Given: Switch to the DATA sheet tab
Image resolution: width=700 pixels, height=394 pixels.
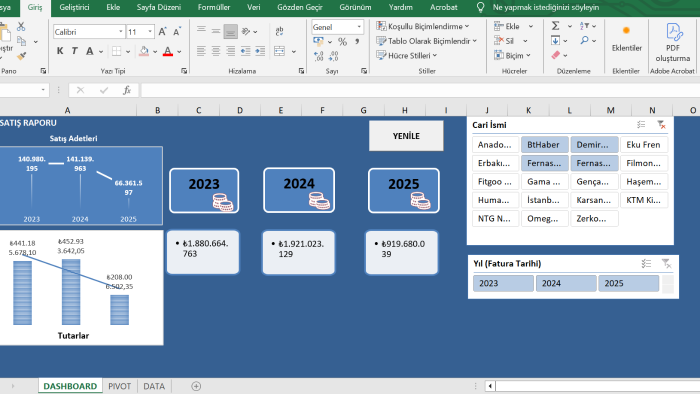Looking at the screenshot, I should tap(154, 386).
